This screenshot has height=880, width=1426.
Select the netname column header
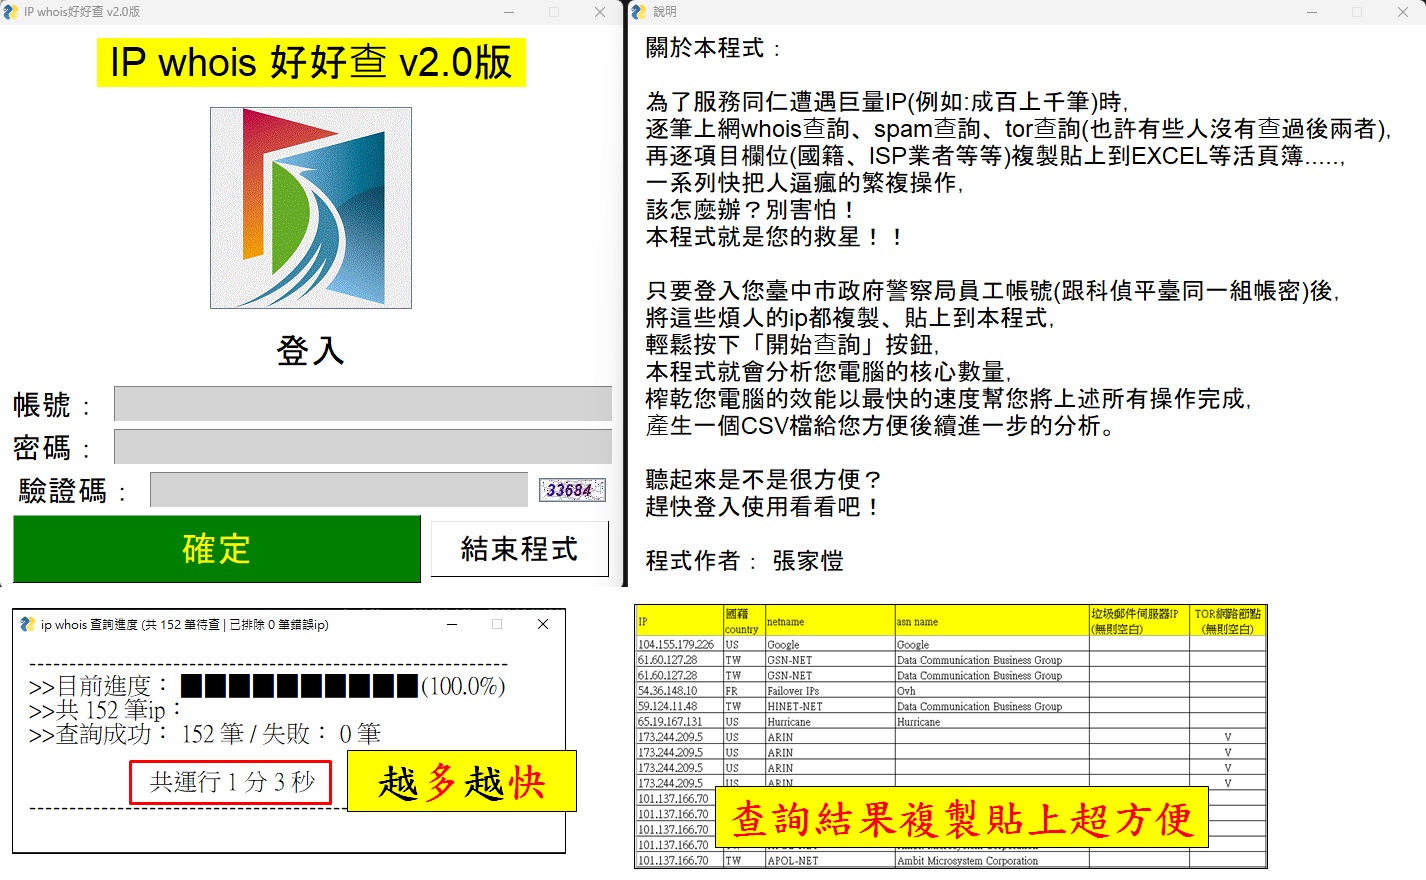(829, 621)
